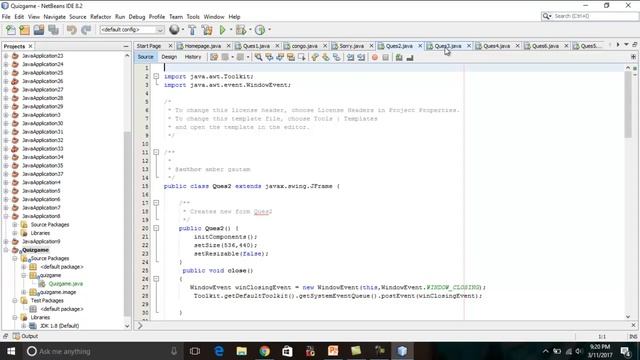Viewport: 640px width, 360px height.
Task: Click the Source view button
Action: coord(145,57)
